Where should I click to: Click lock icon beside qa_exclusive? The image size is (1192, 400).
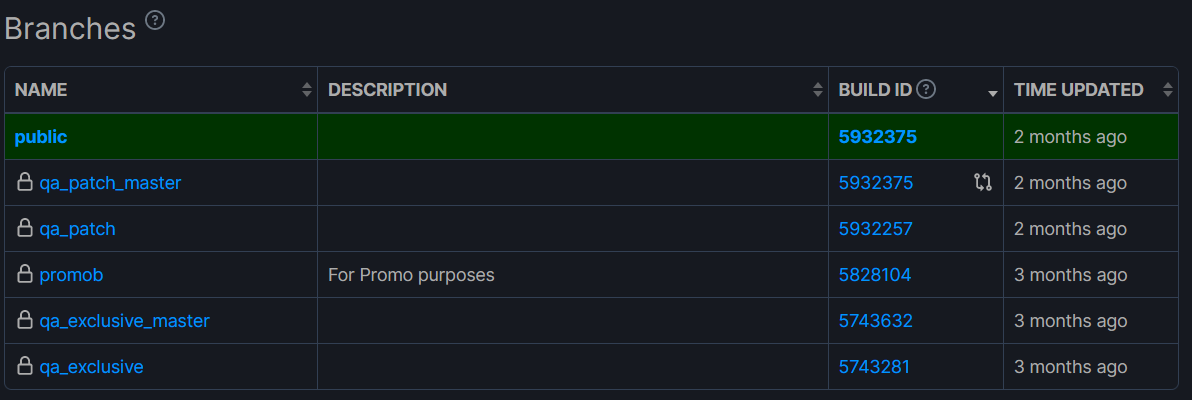[25, 366]
